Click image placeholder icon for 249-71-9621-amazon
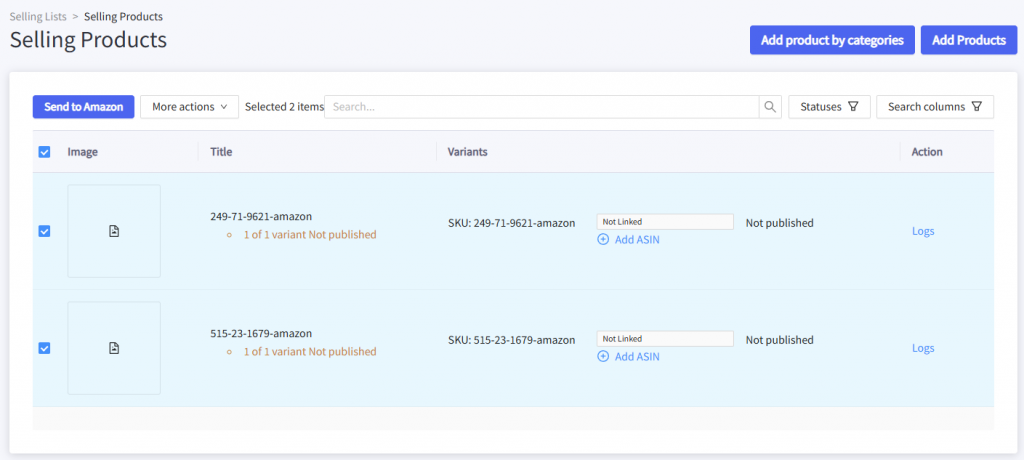This screenshot has width=1024, height=460. [x=114, y=231]
